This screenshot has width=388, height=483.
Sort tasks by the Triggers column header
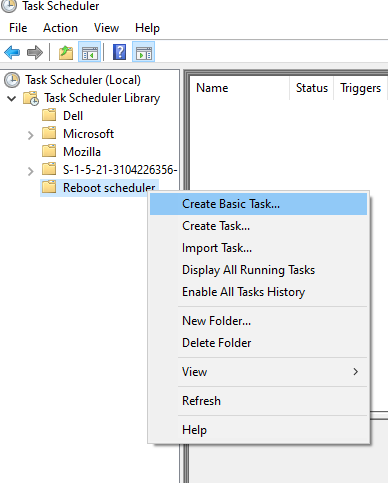[x=360, y=88]
